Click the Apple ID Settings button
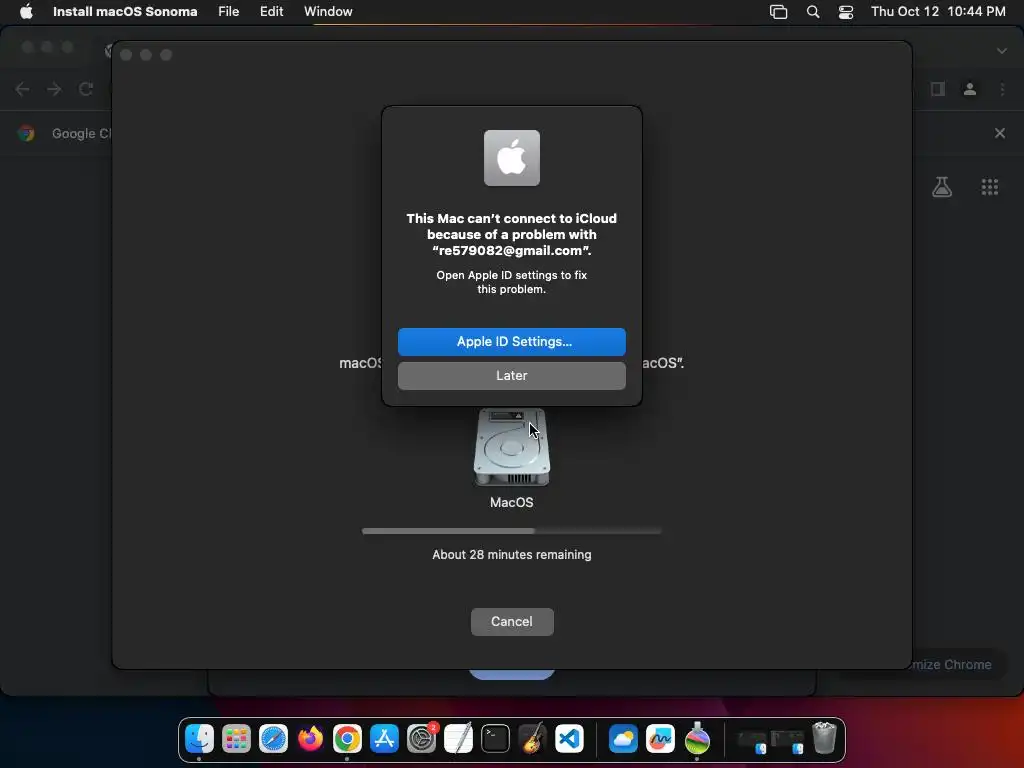The width and height of the screenshot is (1024, 768). click(x=511, y=342)
